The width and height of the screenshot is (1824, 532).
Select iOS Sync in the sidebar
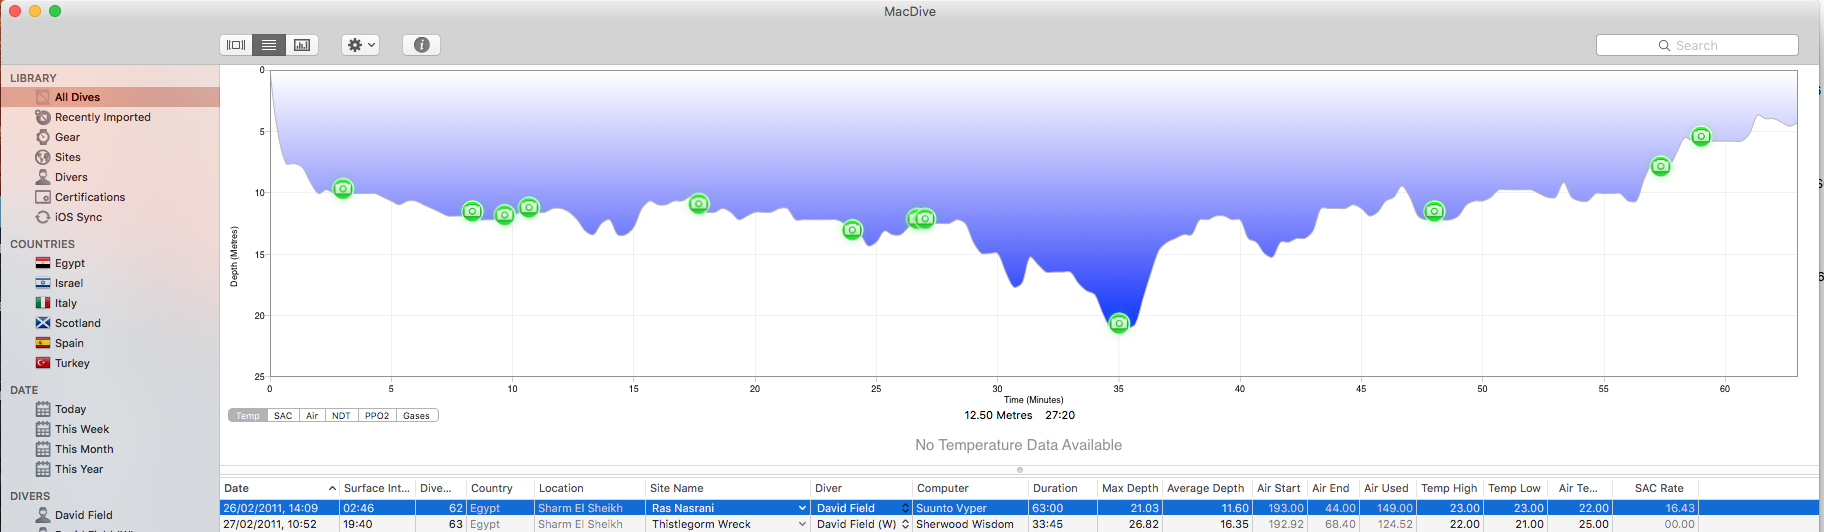[78, 217]
